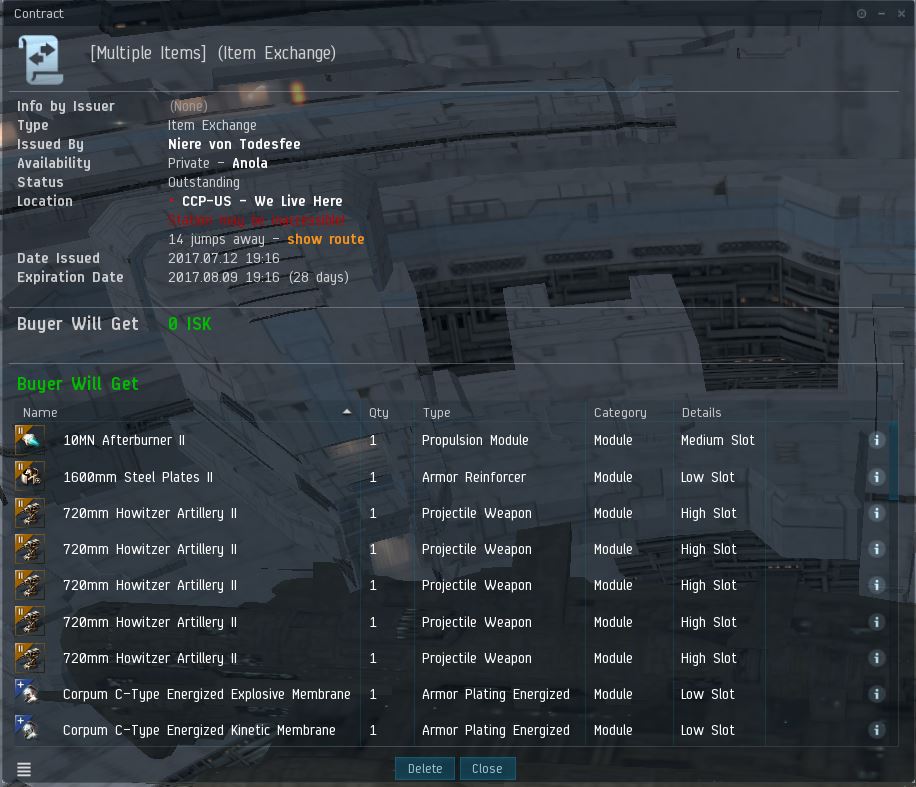The image size is (916, 787).
Task: Click the Armor Reinforcer type cell
Action: coord(474,477)
